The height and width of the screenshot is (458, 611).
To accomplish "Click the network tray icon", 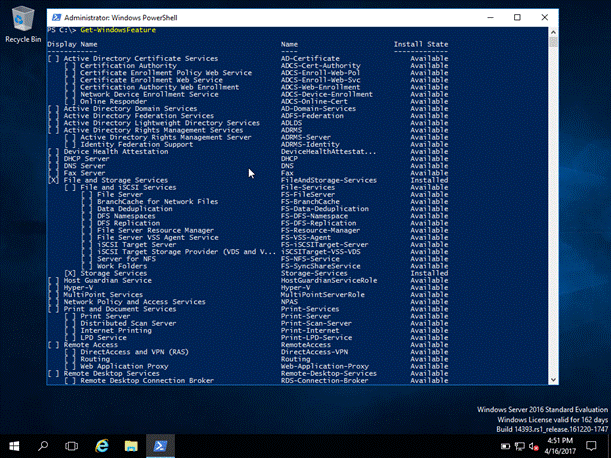I will (519, 446).
